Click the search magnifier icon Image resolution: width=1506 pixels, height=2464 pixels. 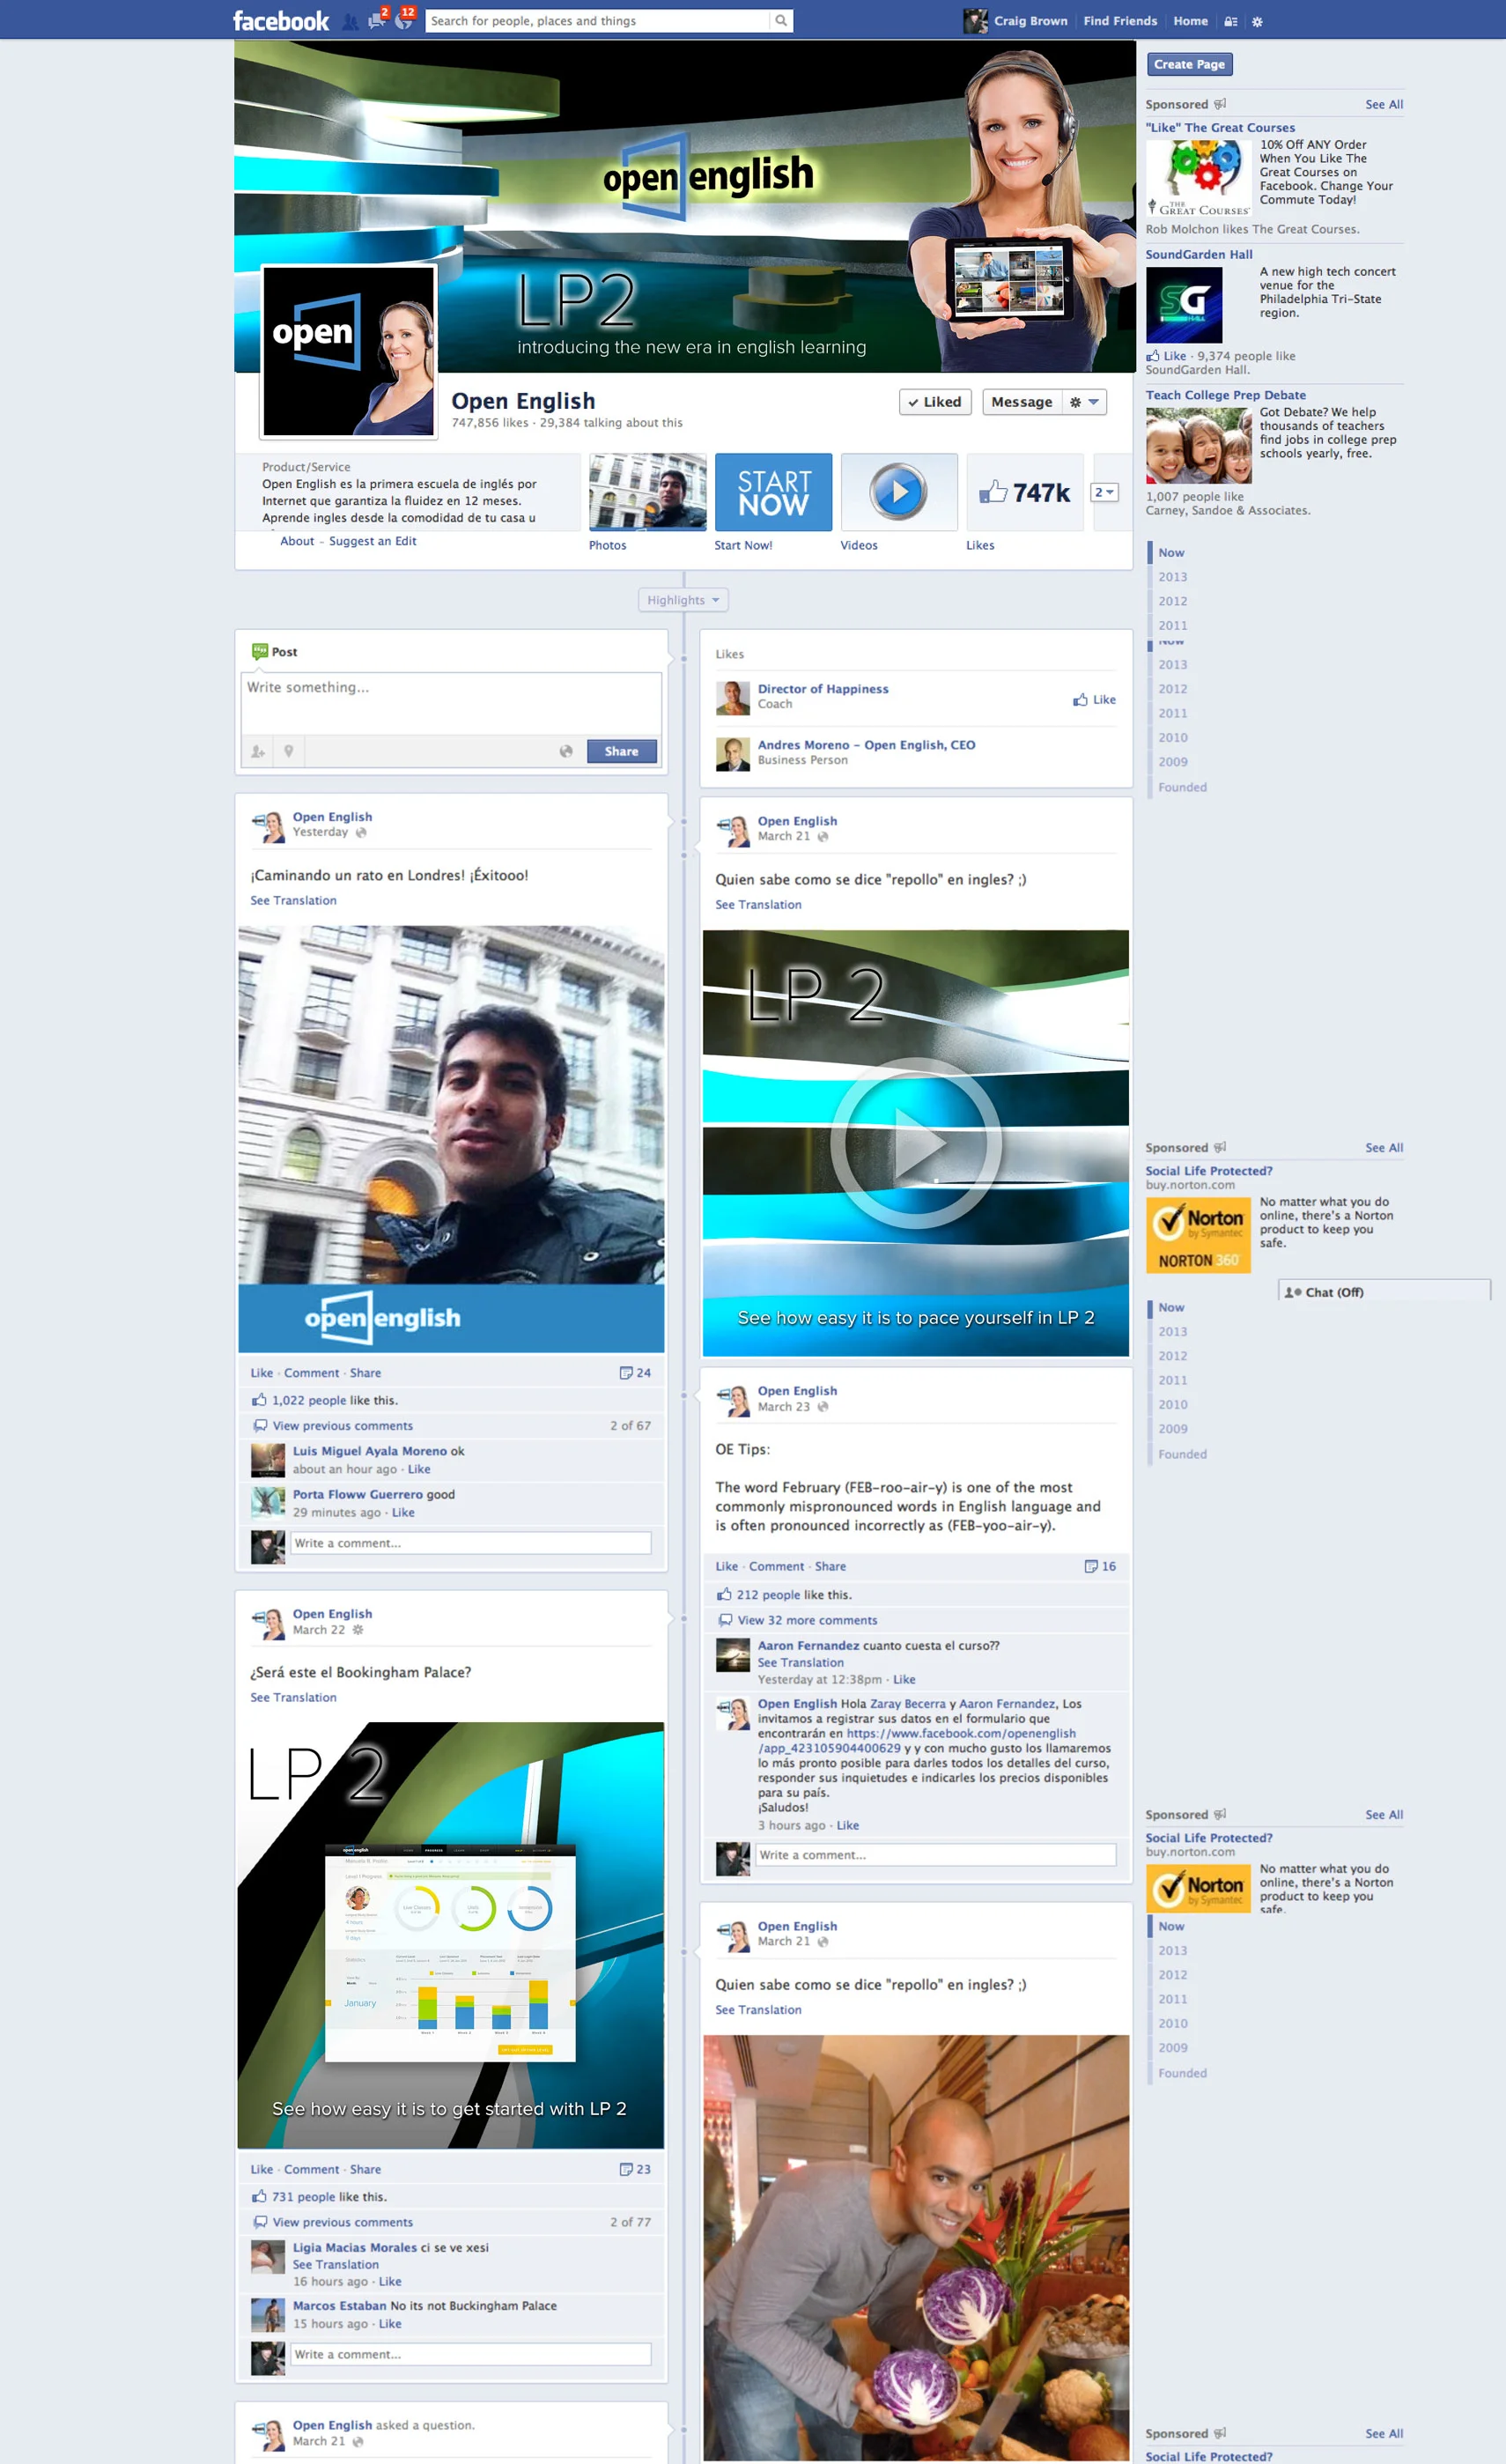click(x=781, y=21)
